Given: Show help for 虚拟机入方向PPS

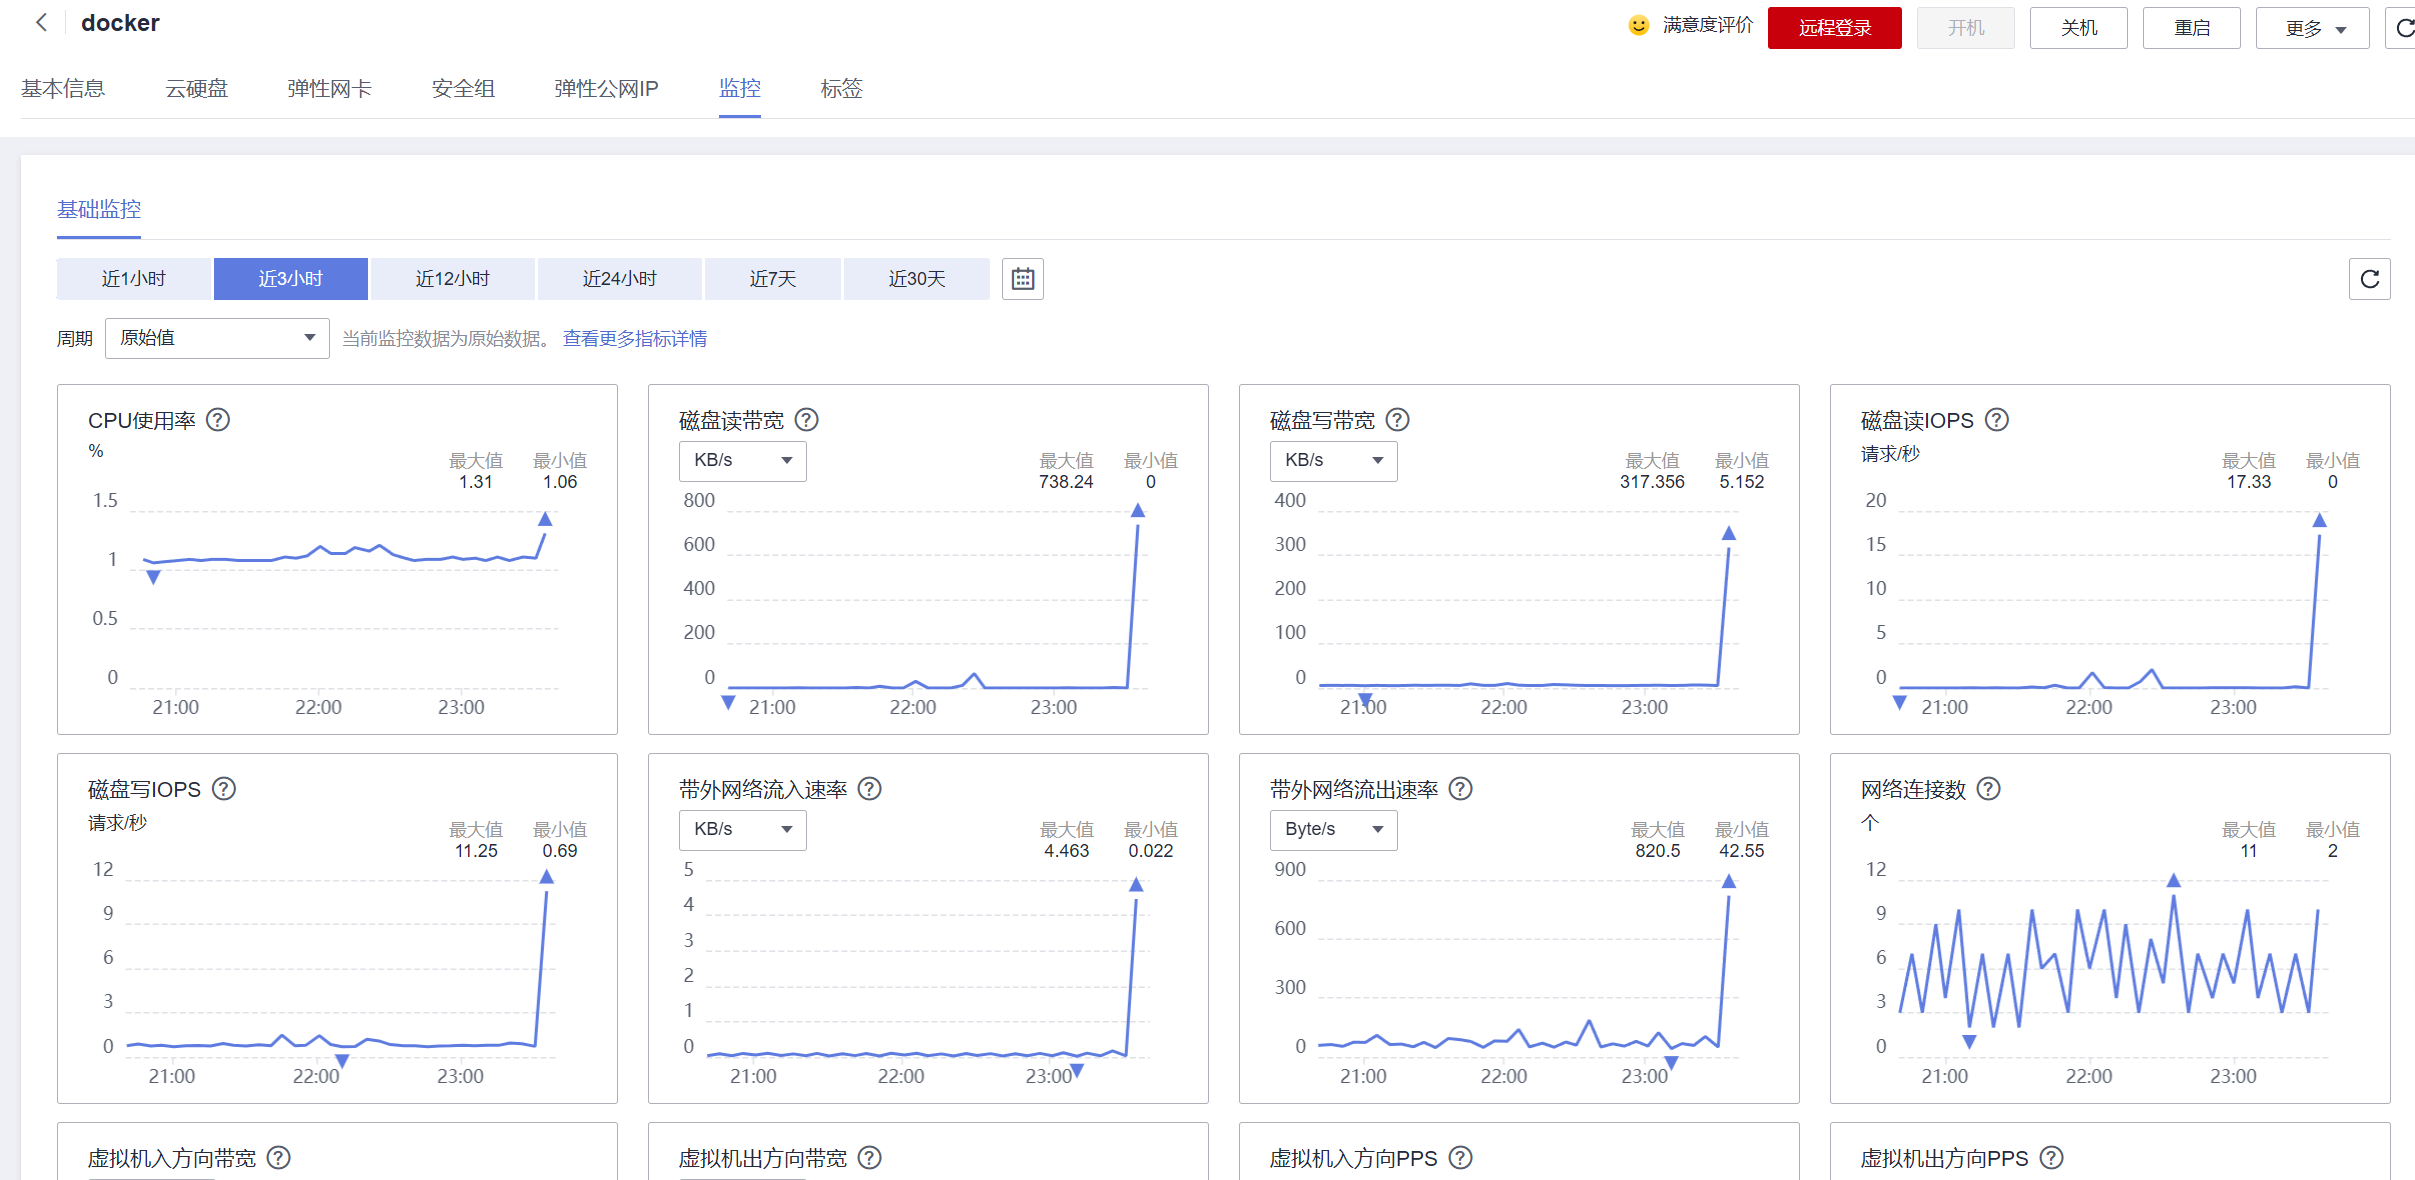Looking at the screenshot, I should coord(1460,1158).
